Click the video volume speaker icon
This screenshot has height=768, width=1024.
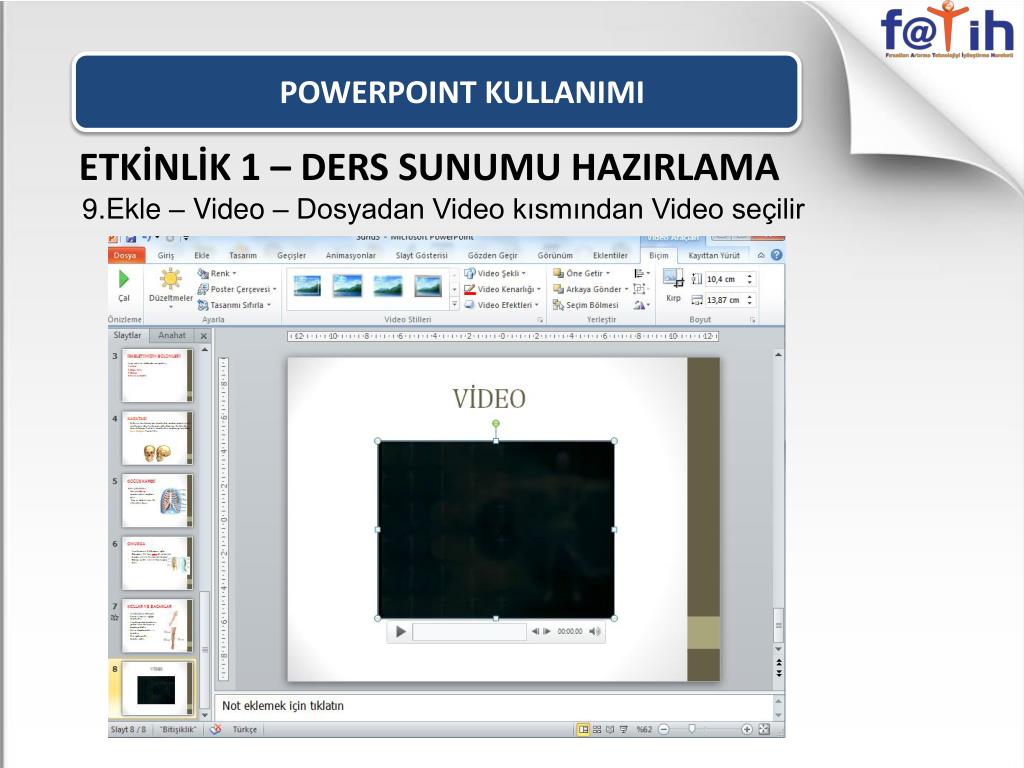(594, 632)
